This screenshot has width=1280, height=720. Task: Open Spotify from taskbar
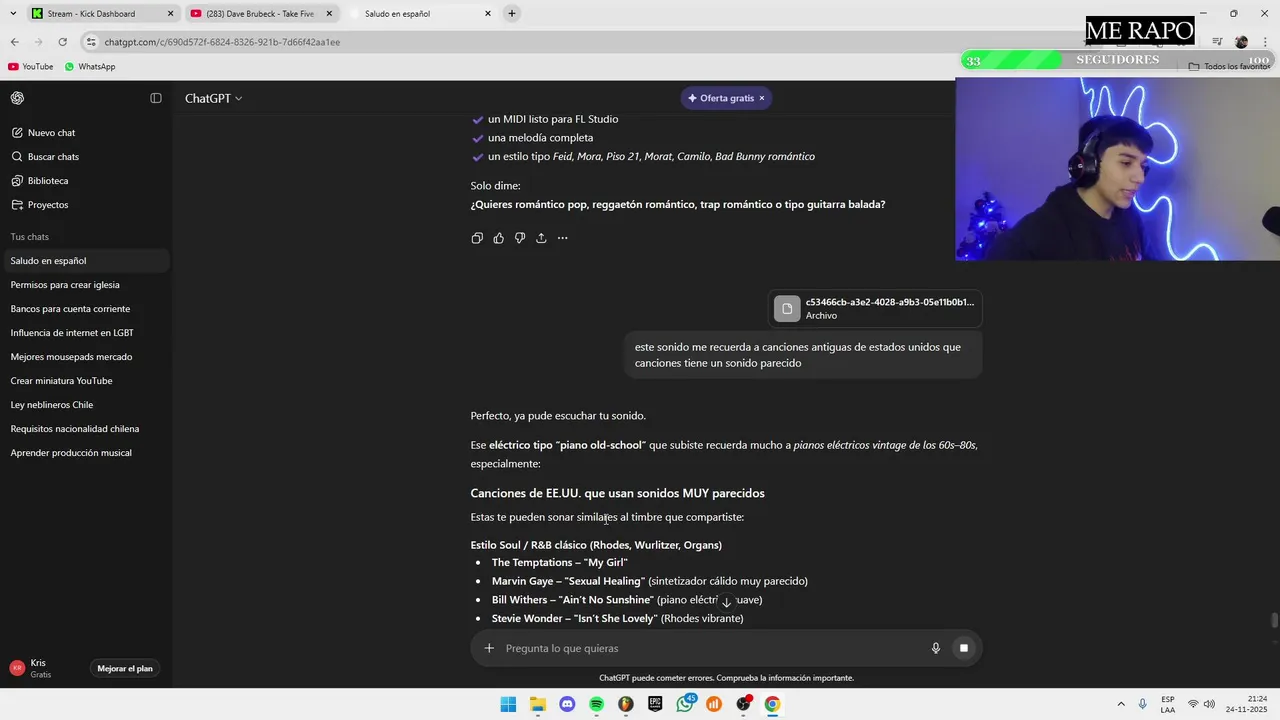(596, 704)
